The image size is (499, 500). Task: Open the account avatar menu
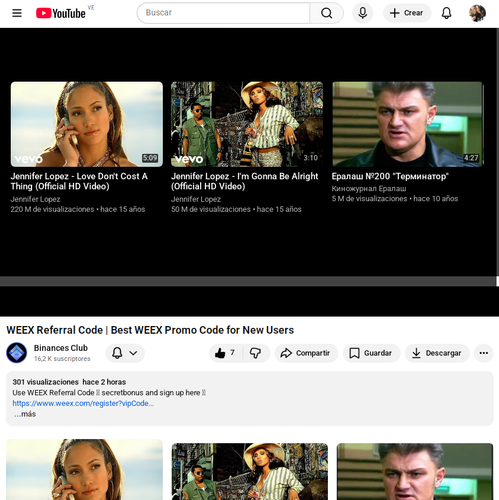tap(477, 13)
